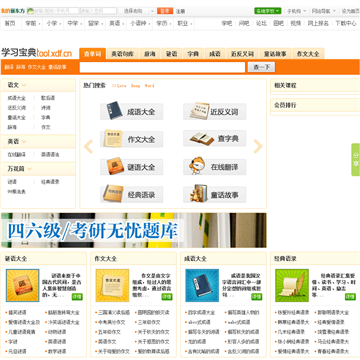Open the 在线翻译 mascot button
This screenshot has height=360, width=360.
point(215,167)
